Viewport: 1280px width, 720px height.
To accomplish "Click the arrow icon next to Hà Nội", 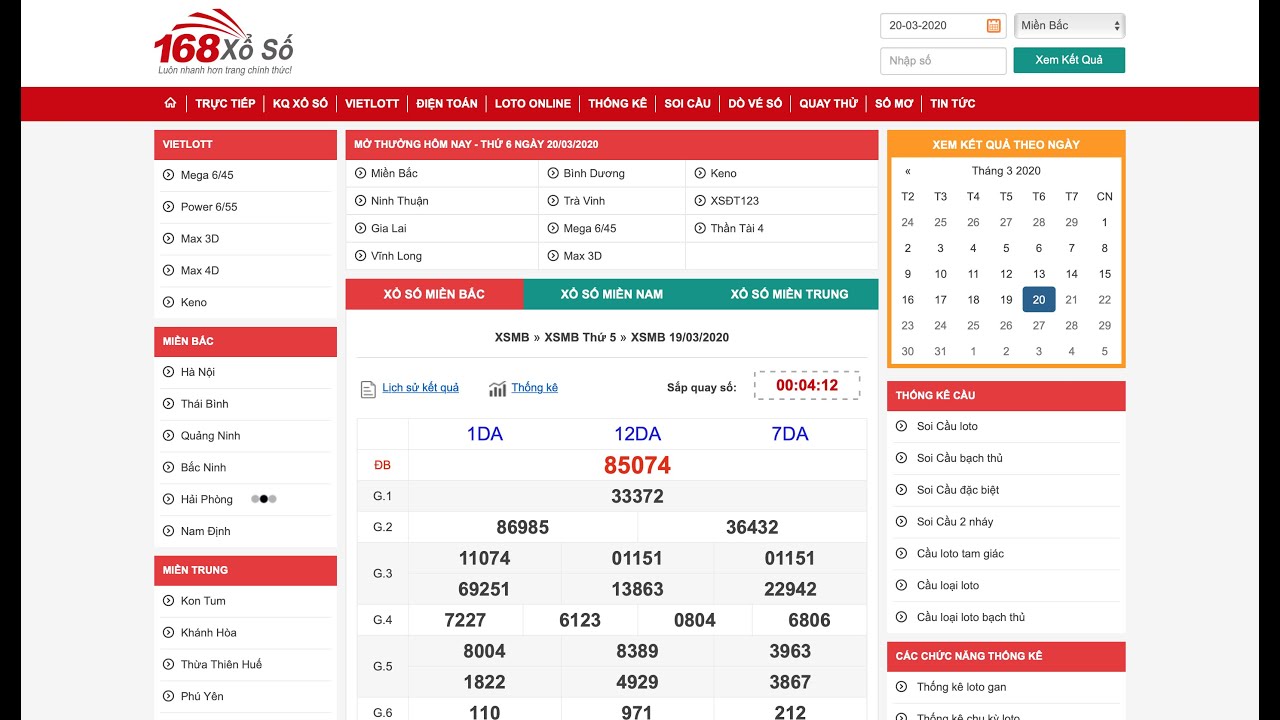I will tap(168, 372).
